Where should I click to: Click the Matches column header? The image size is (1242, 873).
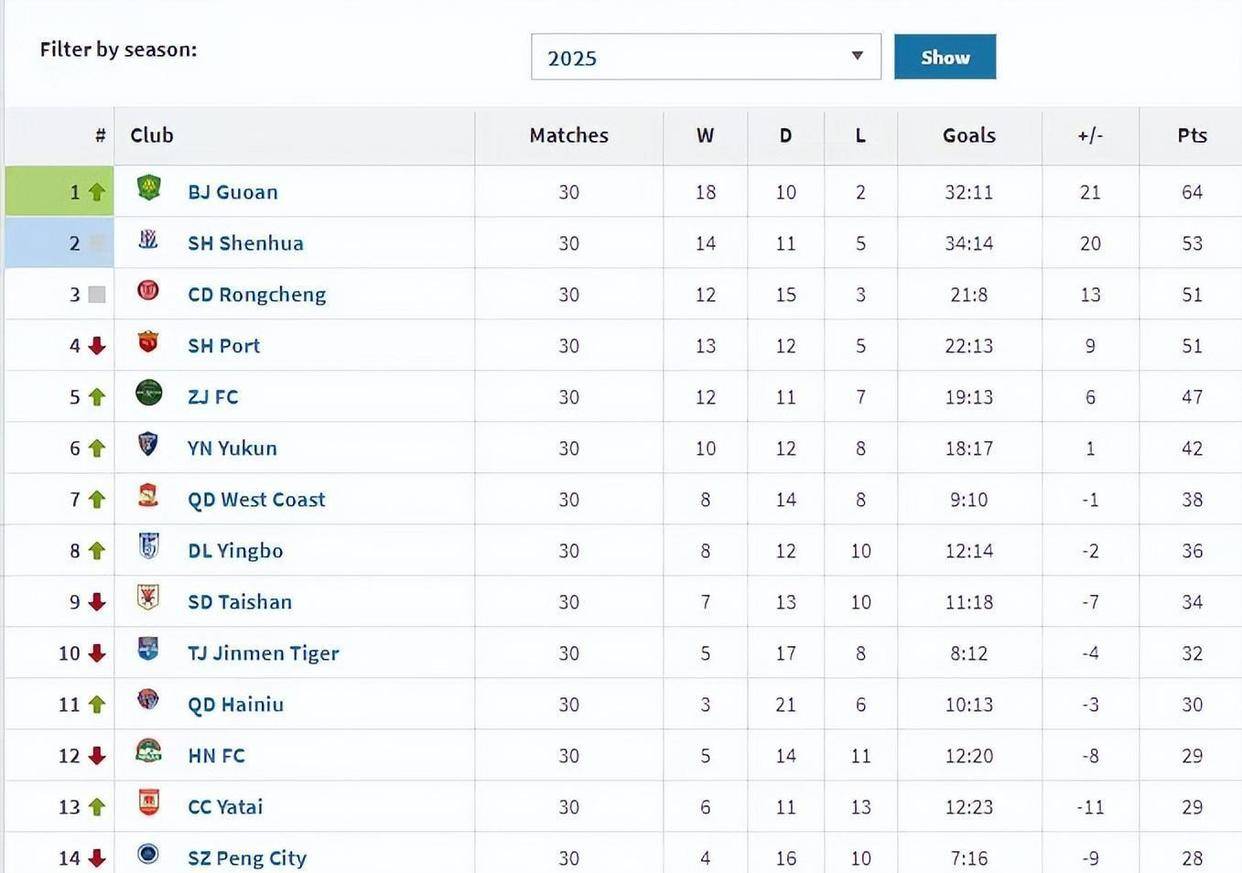pyautogui.click(x=568, y=136)
